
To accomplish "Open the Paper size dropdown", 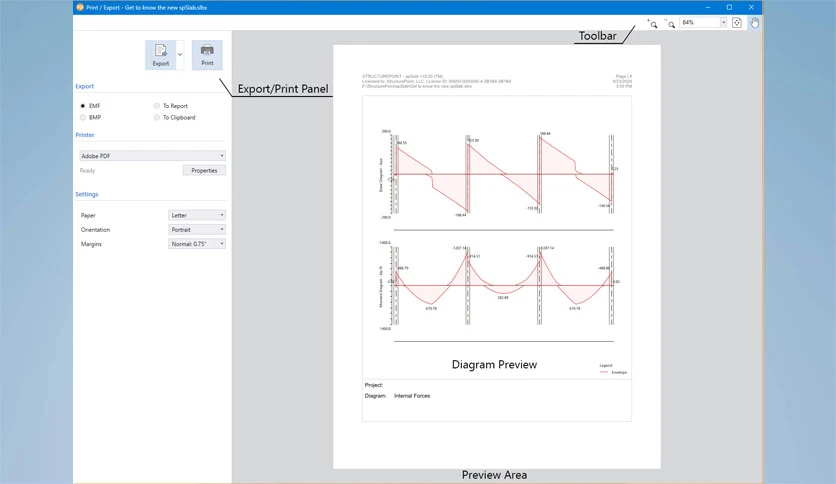I will (197, 215).
